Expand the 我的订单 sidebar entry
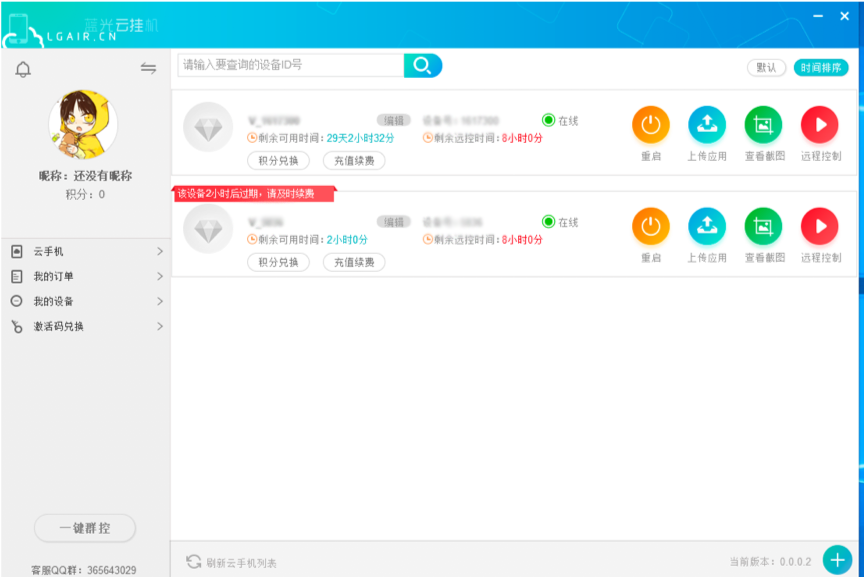This screenshot has width=864, height=577. coord(85,277)
